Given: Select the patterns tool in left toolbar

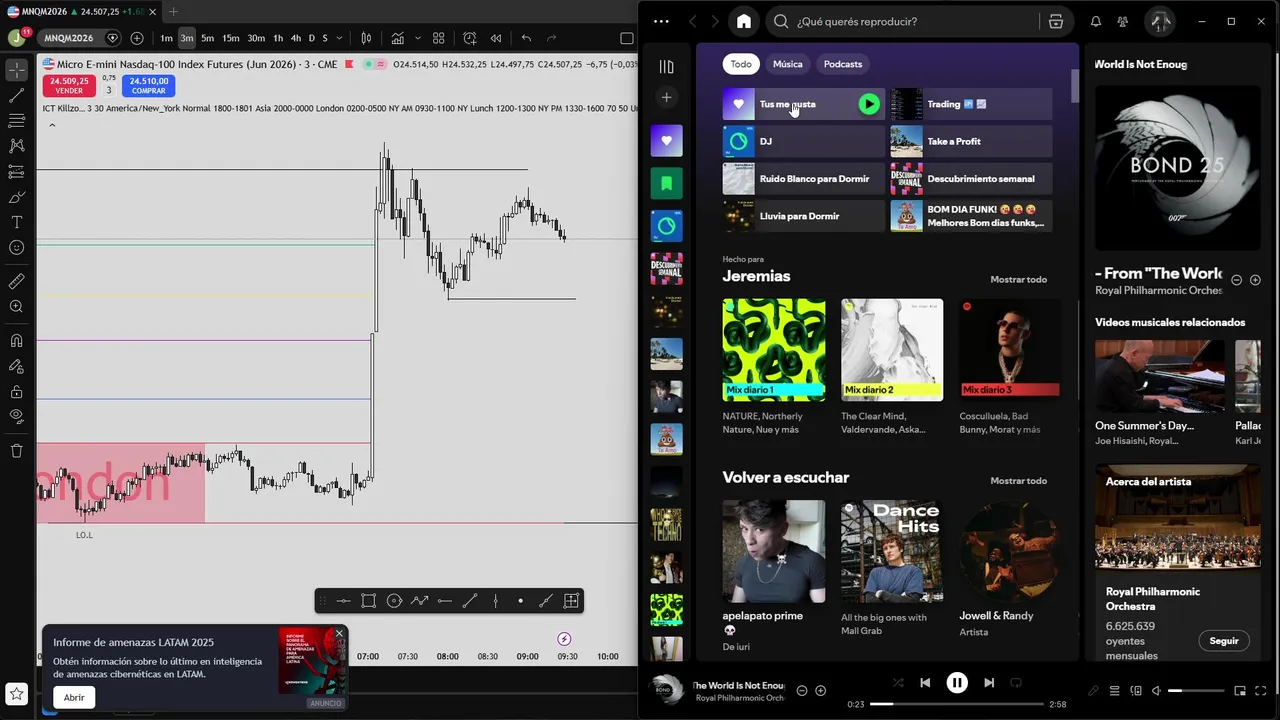Looking at the screenshot, I should pyautogui.click(x=16, y=146).
